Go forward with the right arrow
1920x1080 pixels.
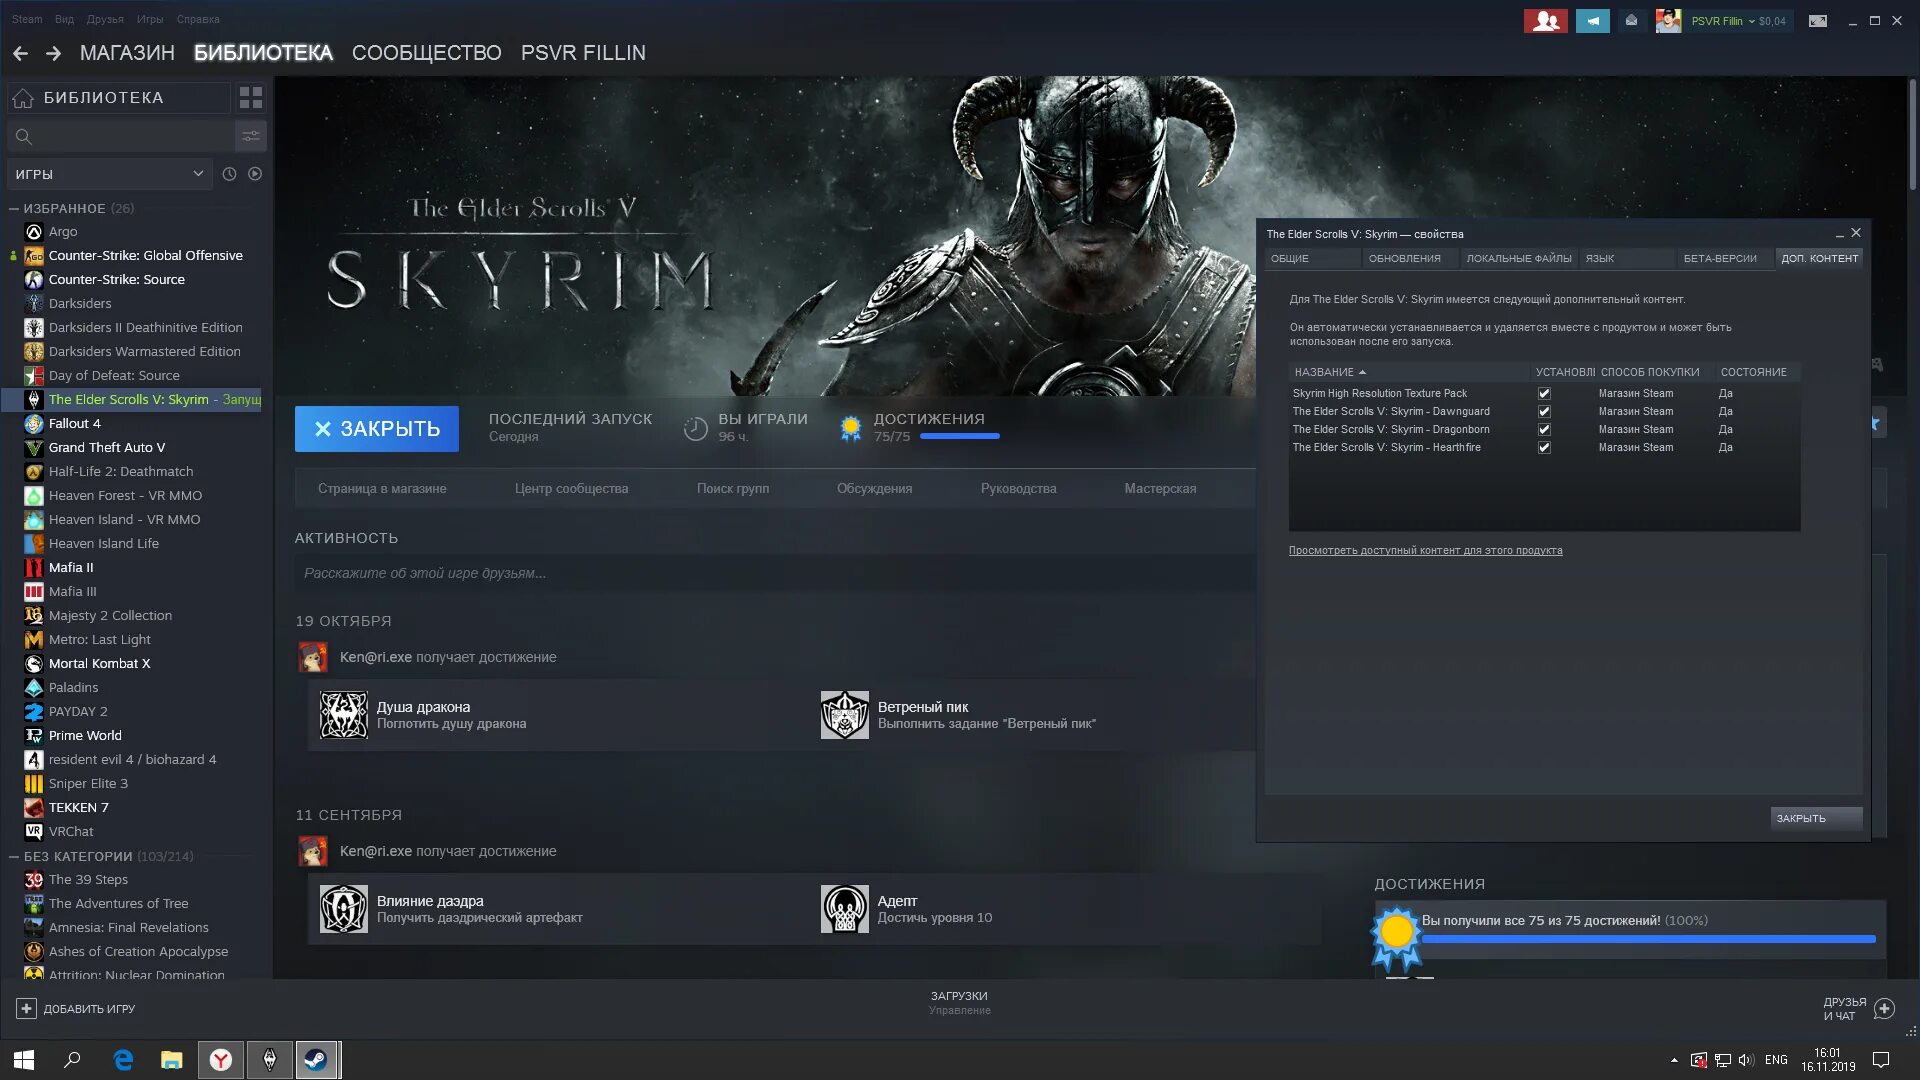(x=54, y=53)
